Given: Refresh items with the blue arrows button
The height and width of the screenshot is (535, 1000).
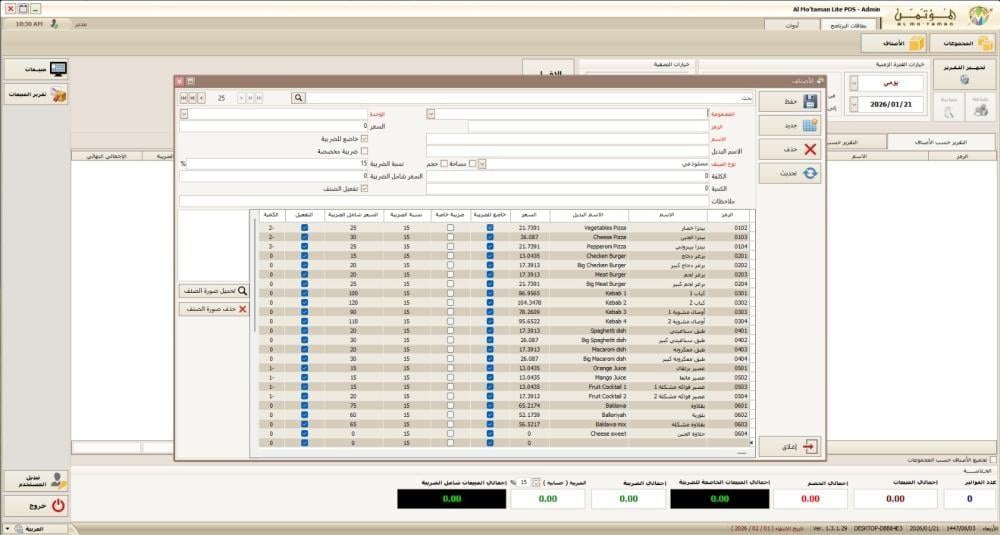Looking at the screenshot, I should 790,173.
